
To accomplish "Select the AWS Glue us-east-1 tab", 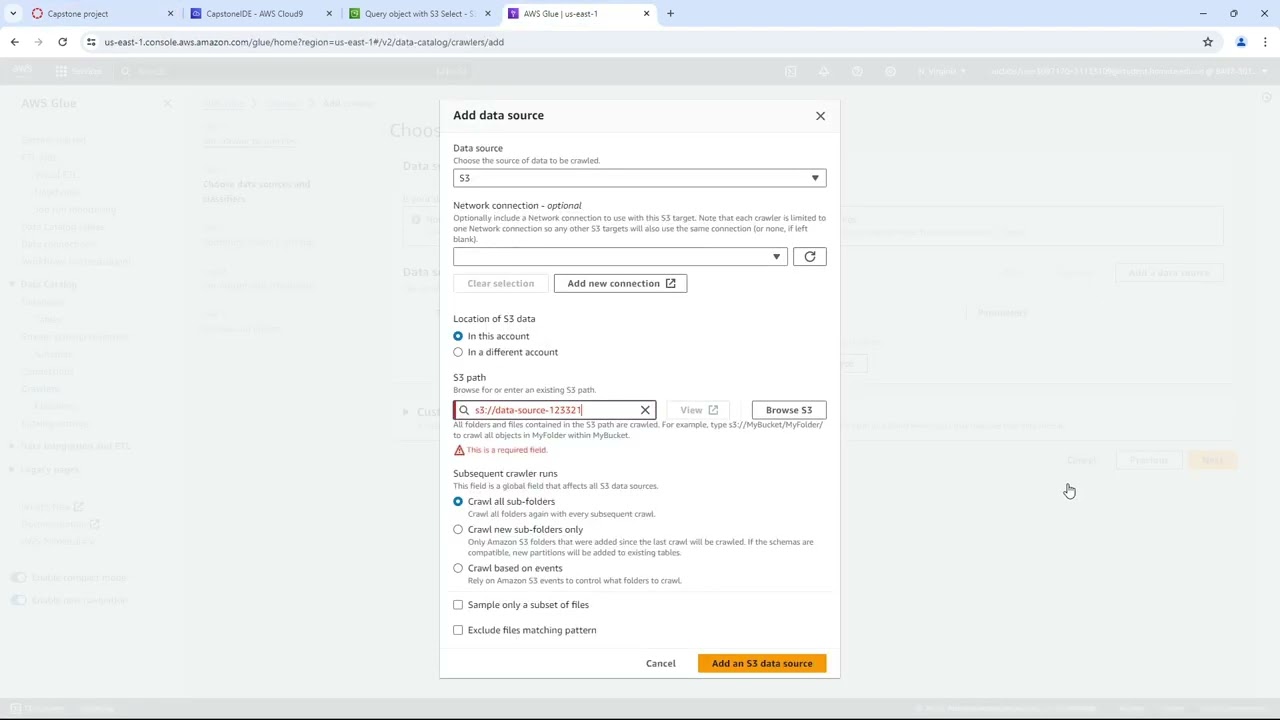I will click(576, 14).
